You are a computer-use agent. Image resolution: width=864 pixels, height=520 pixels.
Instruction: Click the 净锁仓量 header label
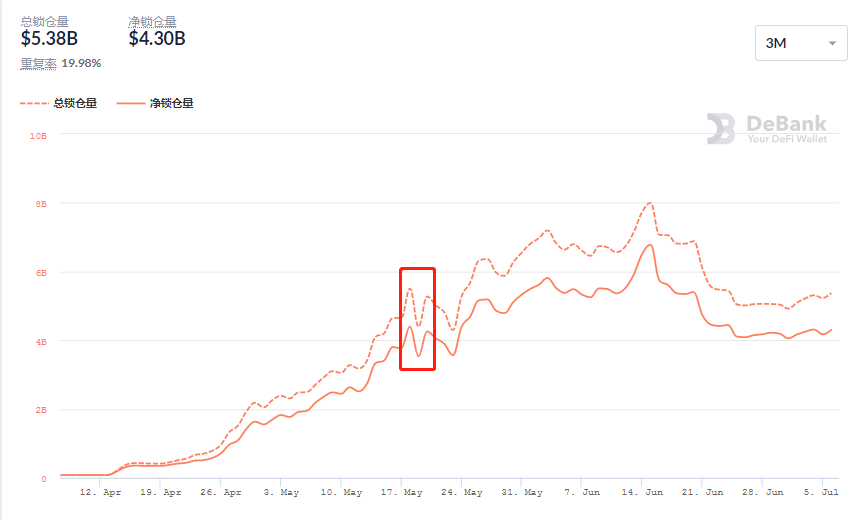[x=152, y=21]
